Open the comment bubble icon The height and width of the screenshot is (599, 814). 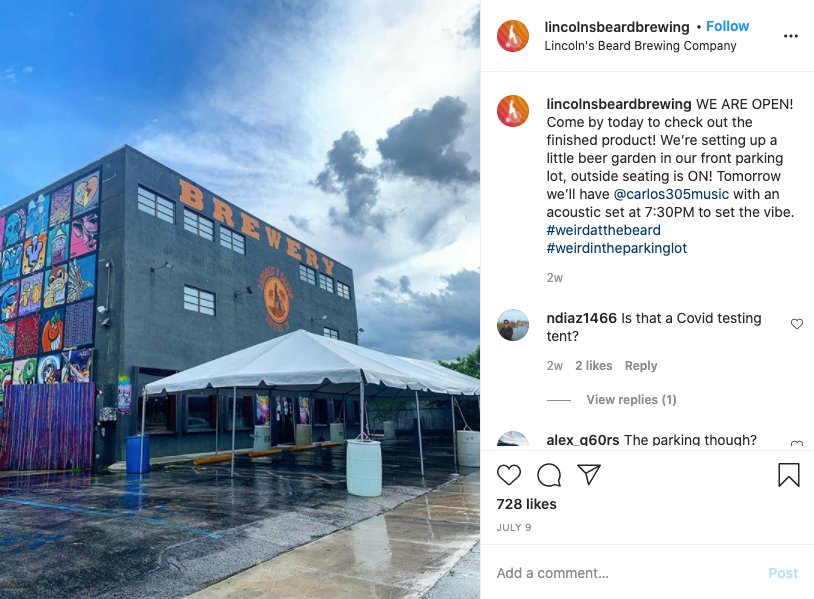[549, 475]
